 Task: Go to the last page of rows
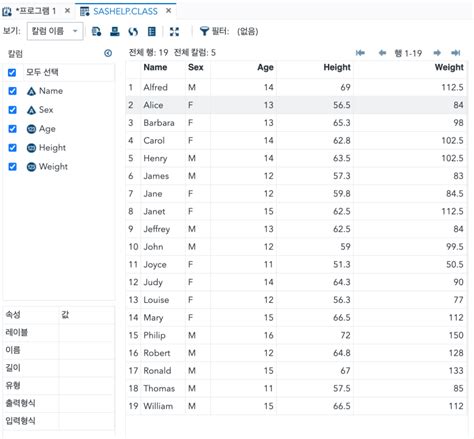click(456, 53)
